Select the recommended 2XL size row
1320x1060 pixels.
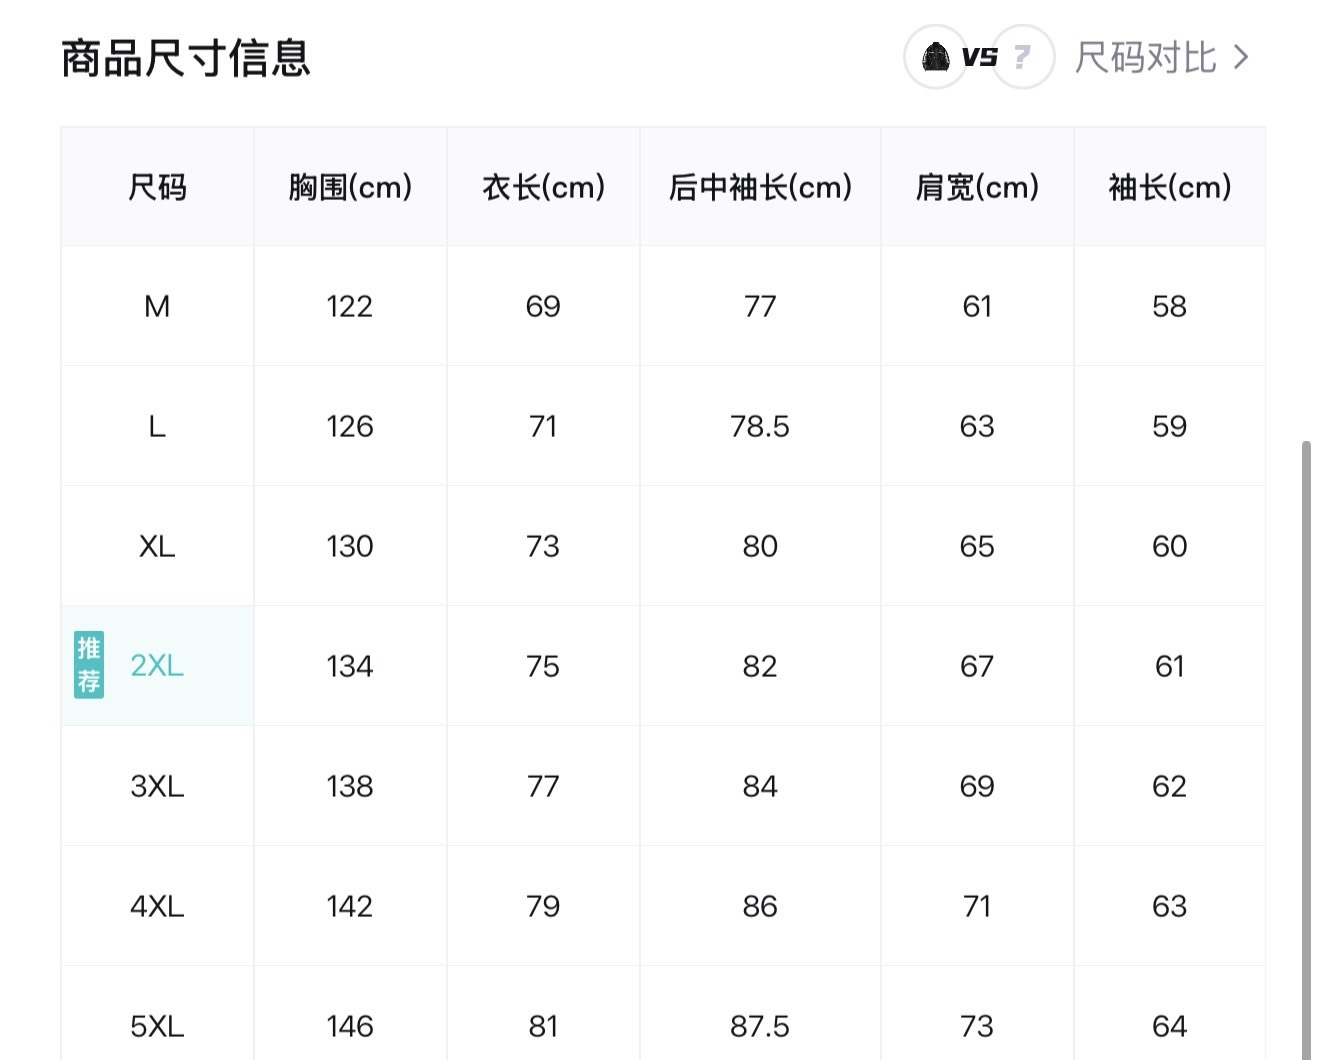point(157,666)
